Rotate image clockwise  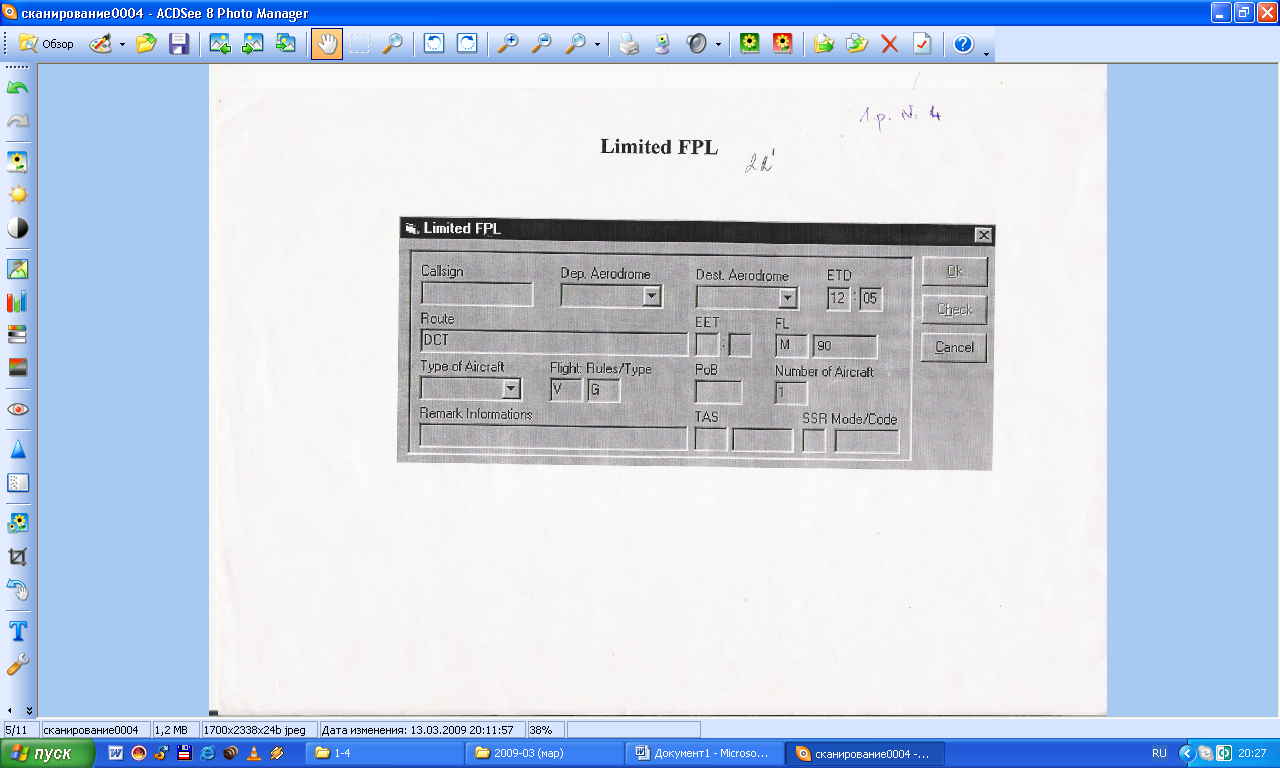467,44
